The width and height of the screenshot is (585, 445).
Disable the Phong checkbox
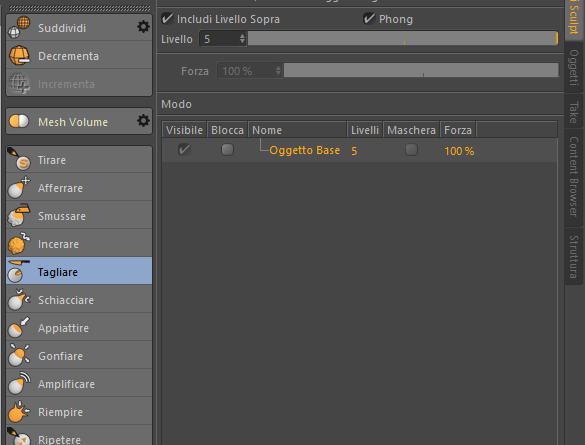tap(369, 19)
